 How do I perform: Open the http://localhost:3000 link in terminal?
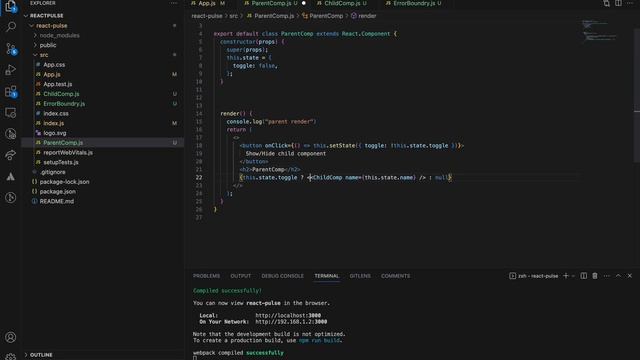[x=288, y=316]
